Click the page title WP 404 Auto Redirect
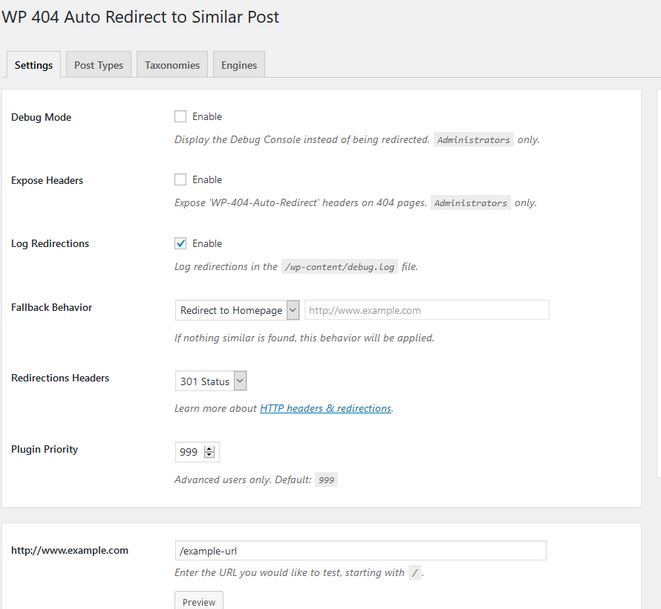Viewport: 661px width, 609px height. [x=140, y=17]
